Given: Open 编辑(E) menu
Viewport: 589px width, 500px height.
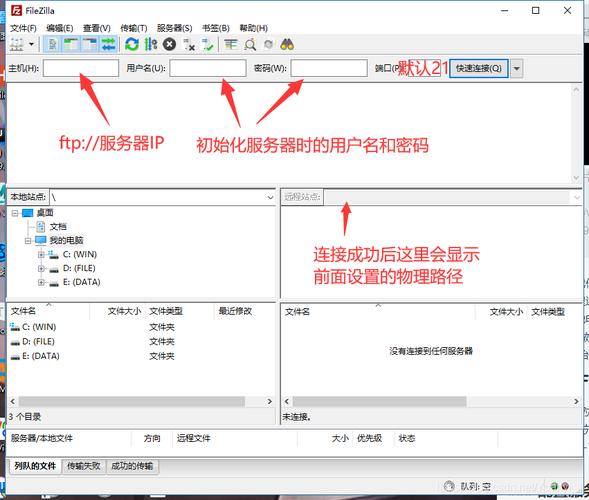Looking at the screenshot, I should point(59,28).
